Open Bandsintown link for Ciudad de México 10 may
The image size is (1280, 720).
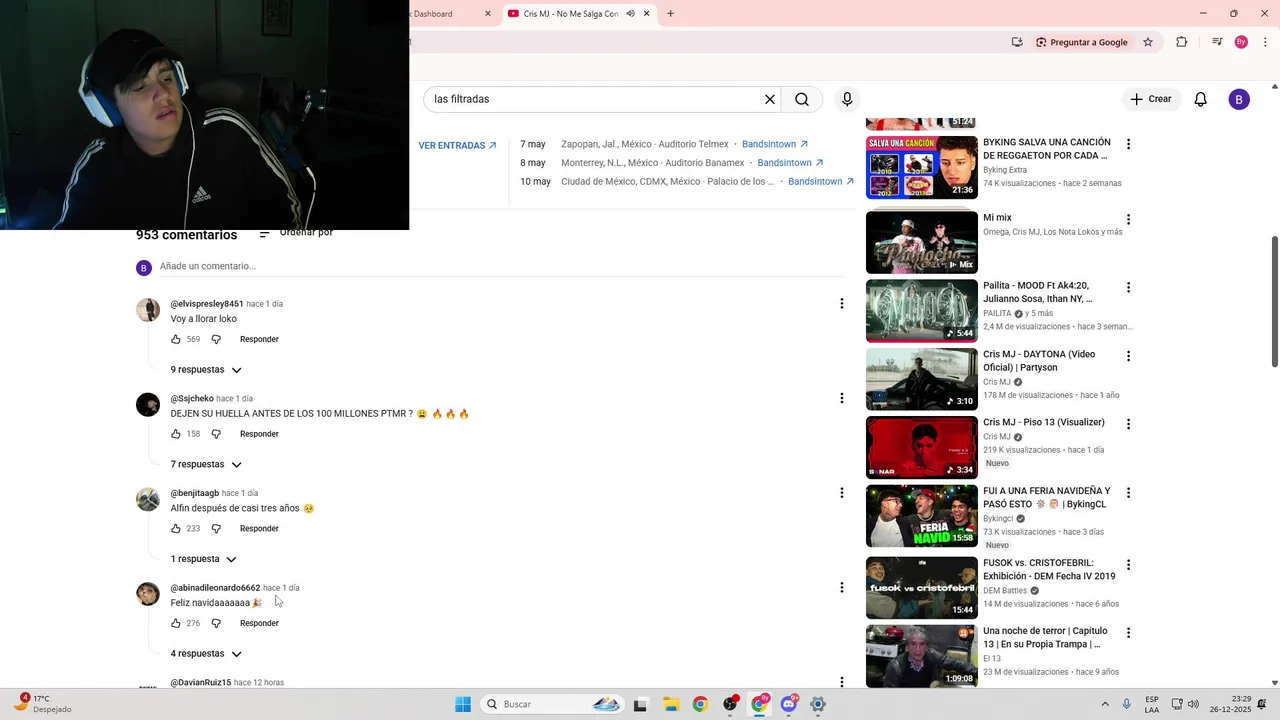(821, 182)
